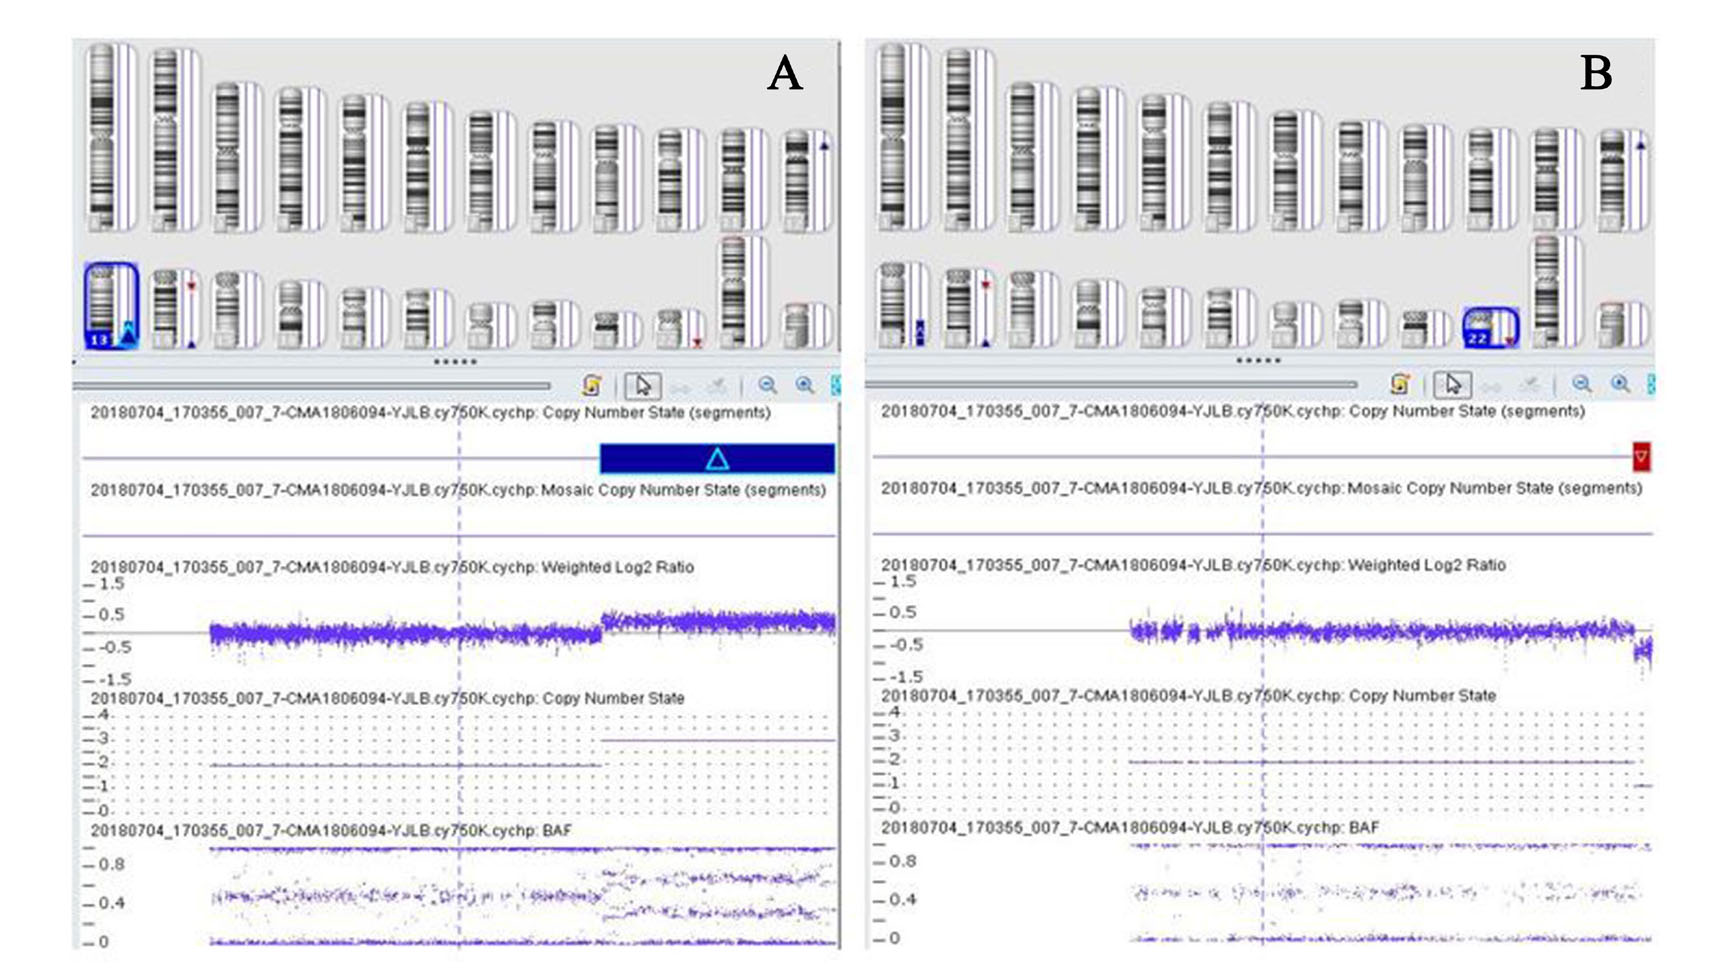Image resolution: width=1724 pixels, height=976 pixels.
Task: Click the red loss segment in panel B
Action: [x=1640, y=456]
